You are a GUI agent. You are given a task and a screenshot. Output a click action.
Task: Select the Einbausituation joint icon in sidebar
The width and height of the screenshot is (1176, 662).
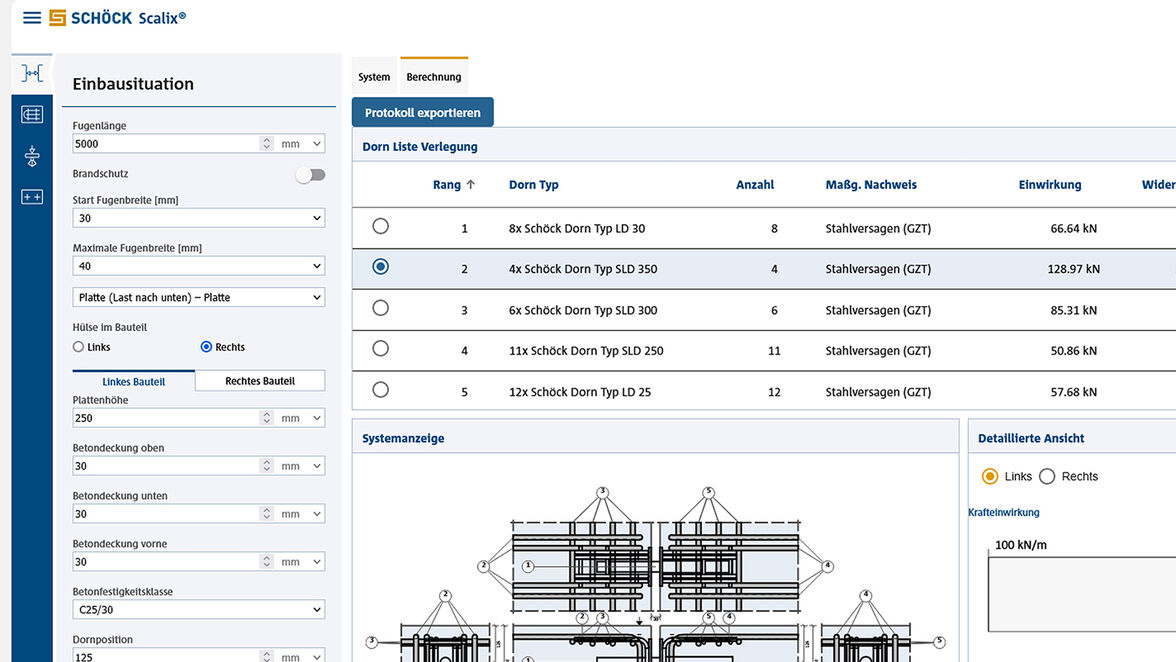[32, 73]
